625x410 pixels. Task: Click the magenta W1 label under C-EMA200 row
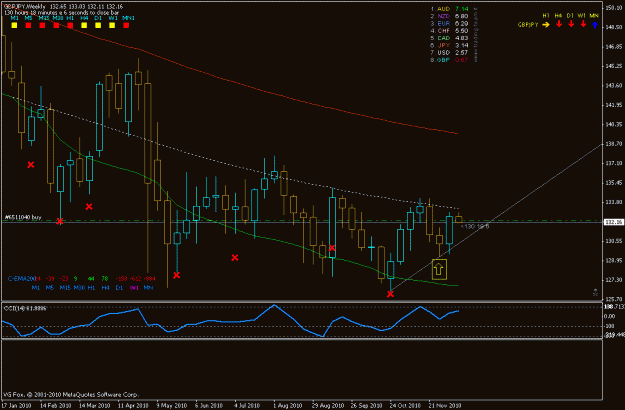pos(134,287)
